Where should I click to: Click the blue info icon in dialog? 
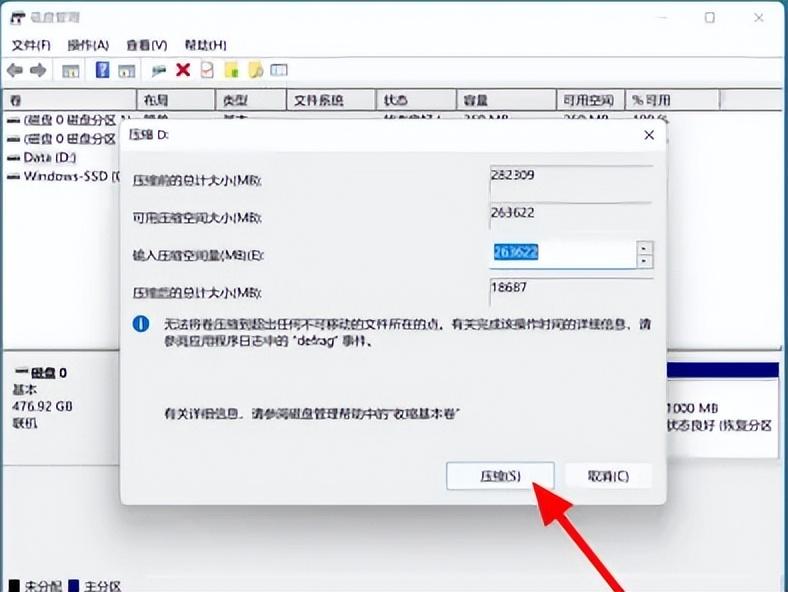tap(142, 324)
